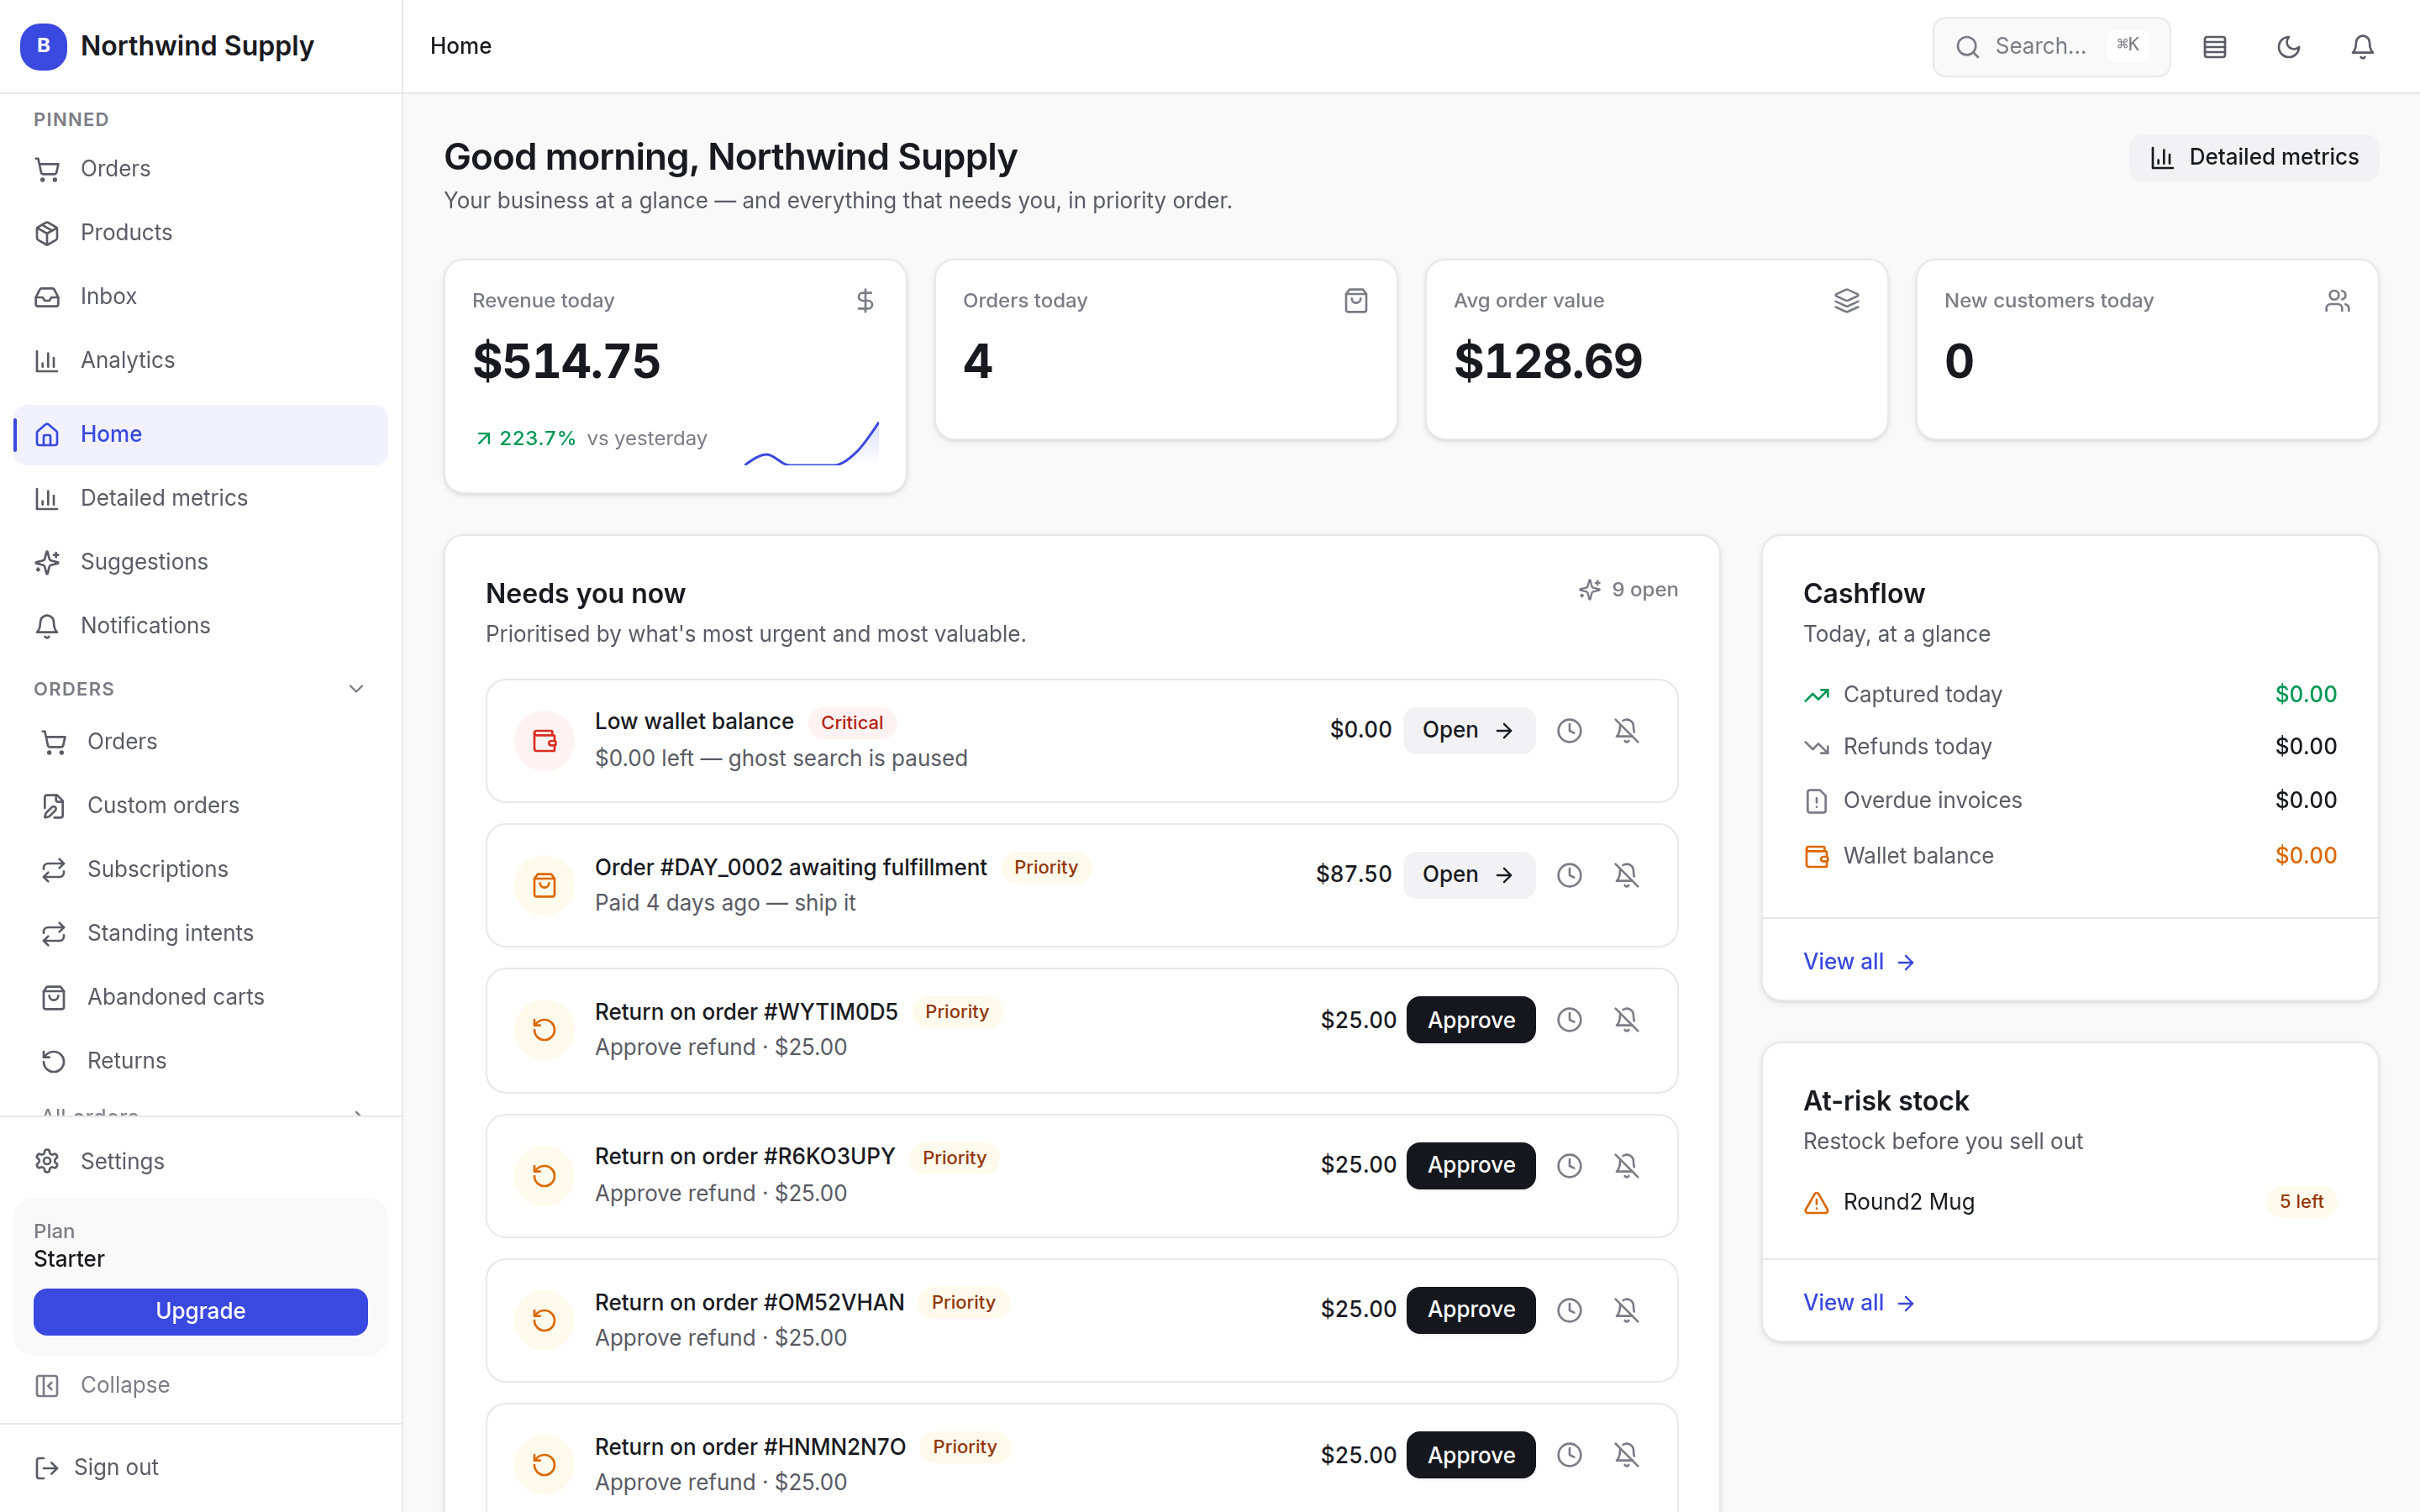Open the layout list icon in header
The height and width of the screenshot is (1512, 2420).
(x=2214, y=46)
